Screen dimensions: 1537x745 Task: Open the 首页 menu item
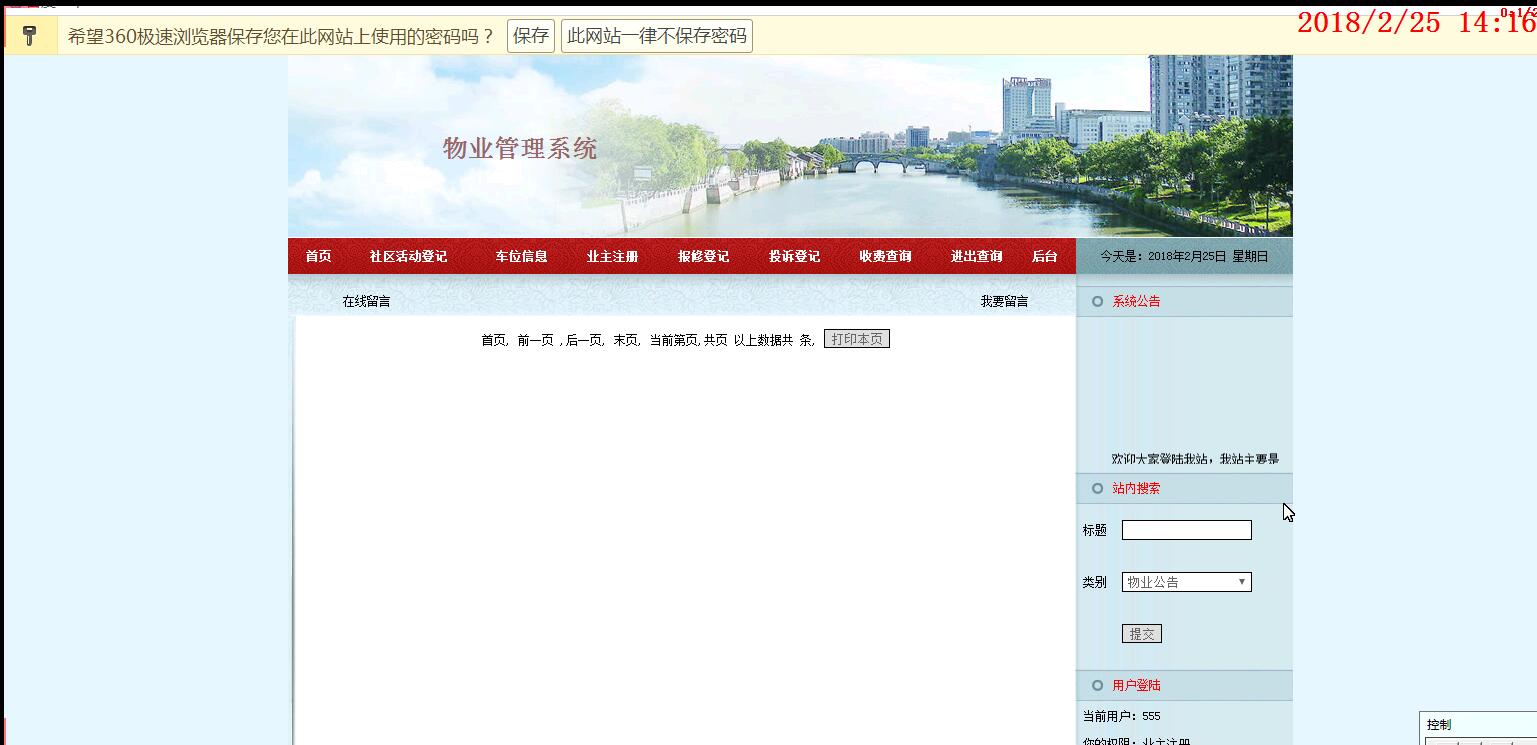click(318, 256)
